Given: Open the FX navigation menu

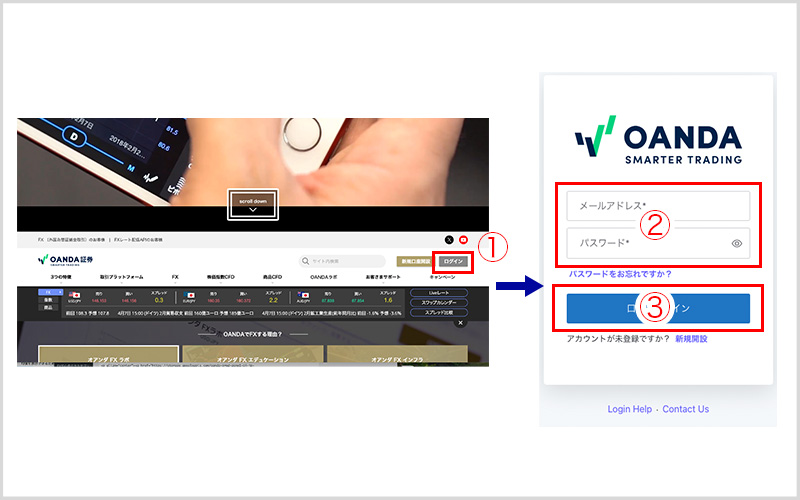Looking at the screenshot, I should tap(175, 277).
